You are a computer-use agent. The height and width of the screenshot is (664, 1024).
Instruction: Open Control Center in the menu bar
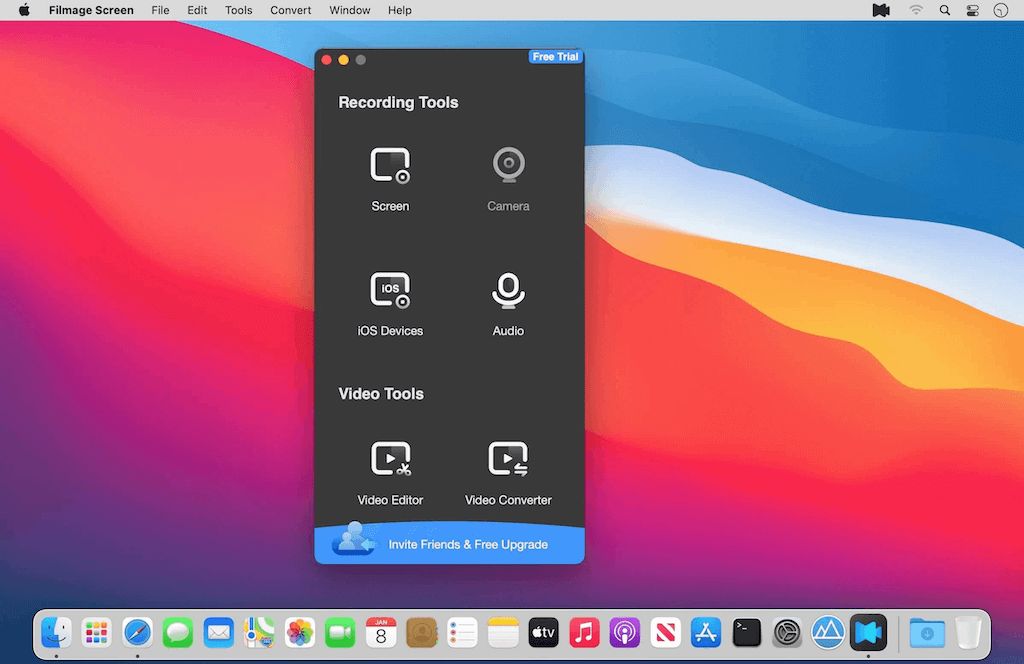[x=972, y=10]
